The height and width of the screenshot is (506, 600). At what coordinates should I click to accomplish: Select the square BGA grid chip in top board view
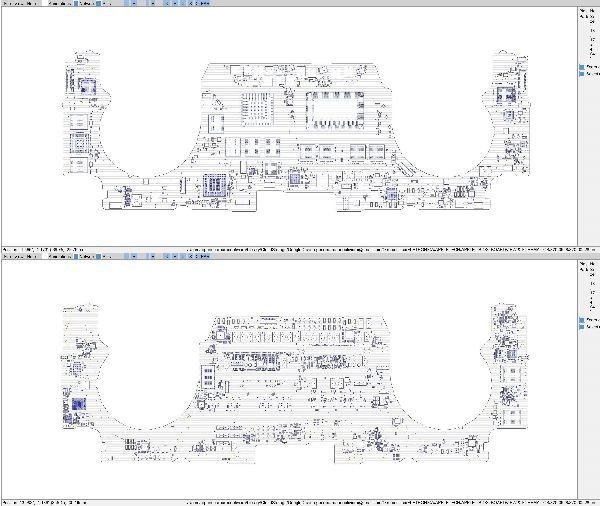tap(259, 108)
